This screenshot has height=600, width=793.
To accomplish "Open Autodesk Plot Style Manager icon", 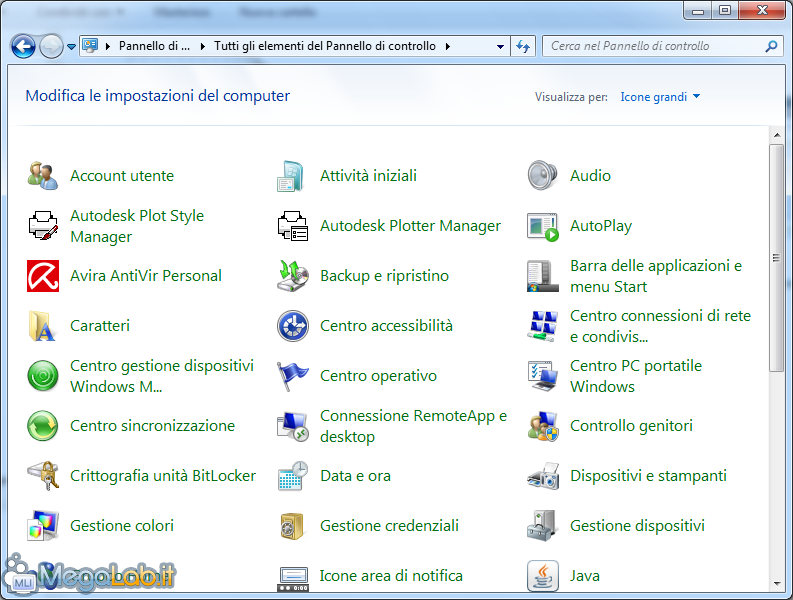I will tap(42, 226).
